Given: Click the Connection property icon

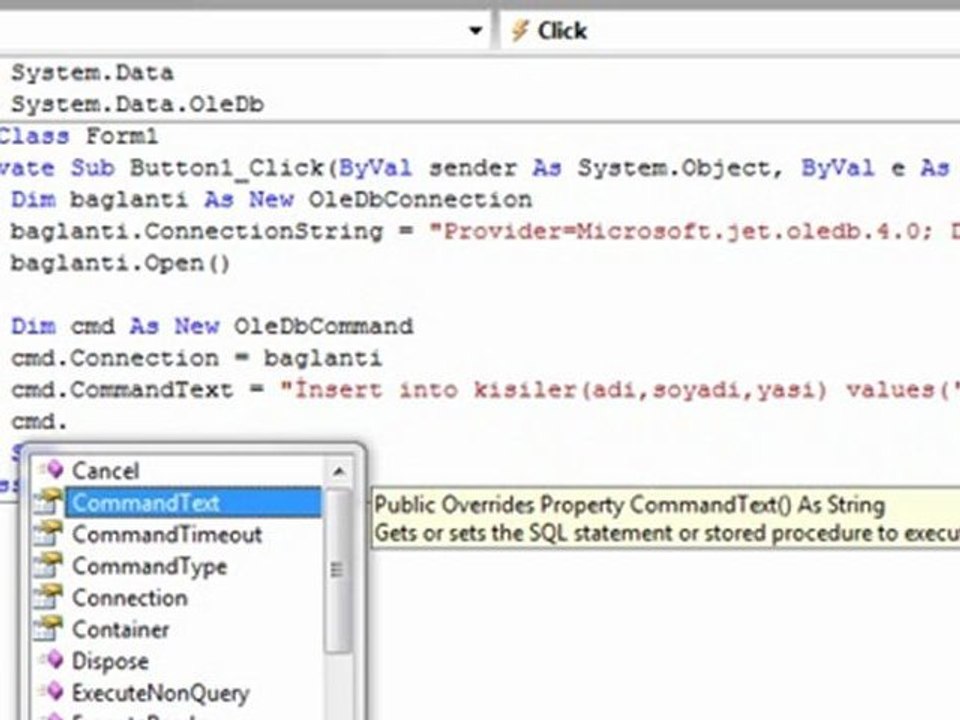Looking at the screenshot, I should pyautogui.click(x=48, y=597).
